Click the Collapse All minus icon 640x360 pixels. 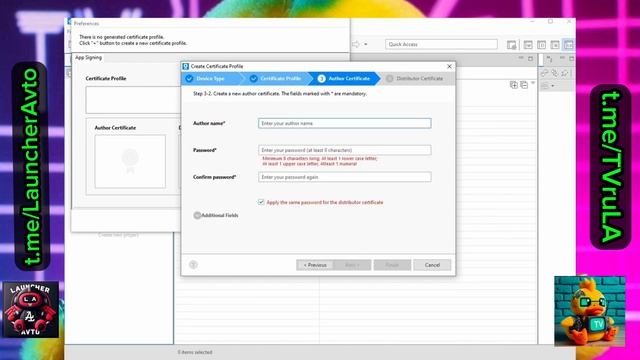click(524, 85)
